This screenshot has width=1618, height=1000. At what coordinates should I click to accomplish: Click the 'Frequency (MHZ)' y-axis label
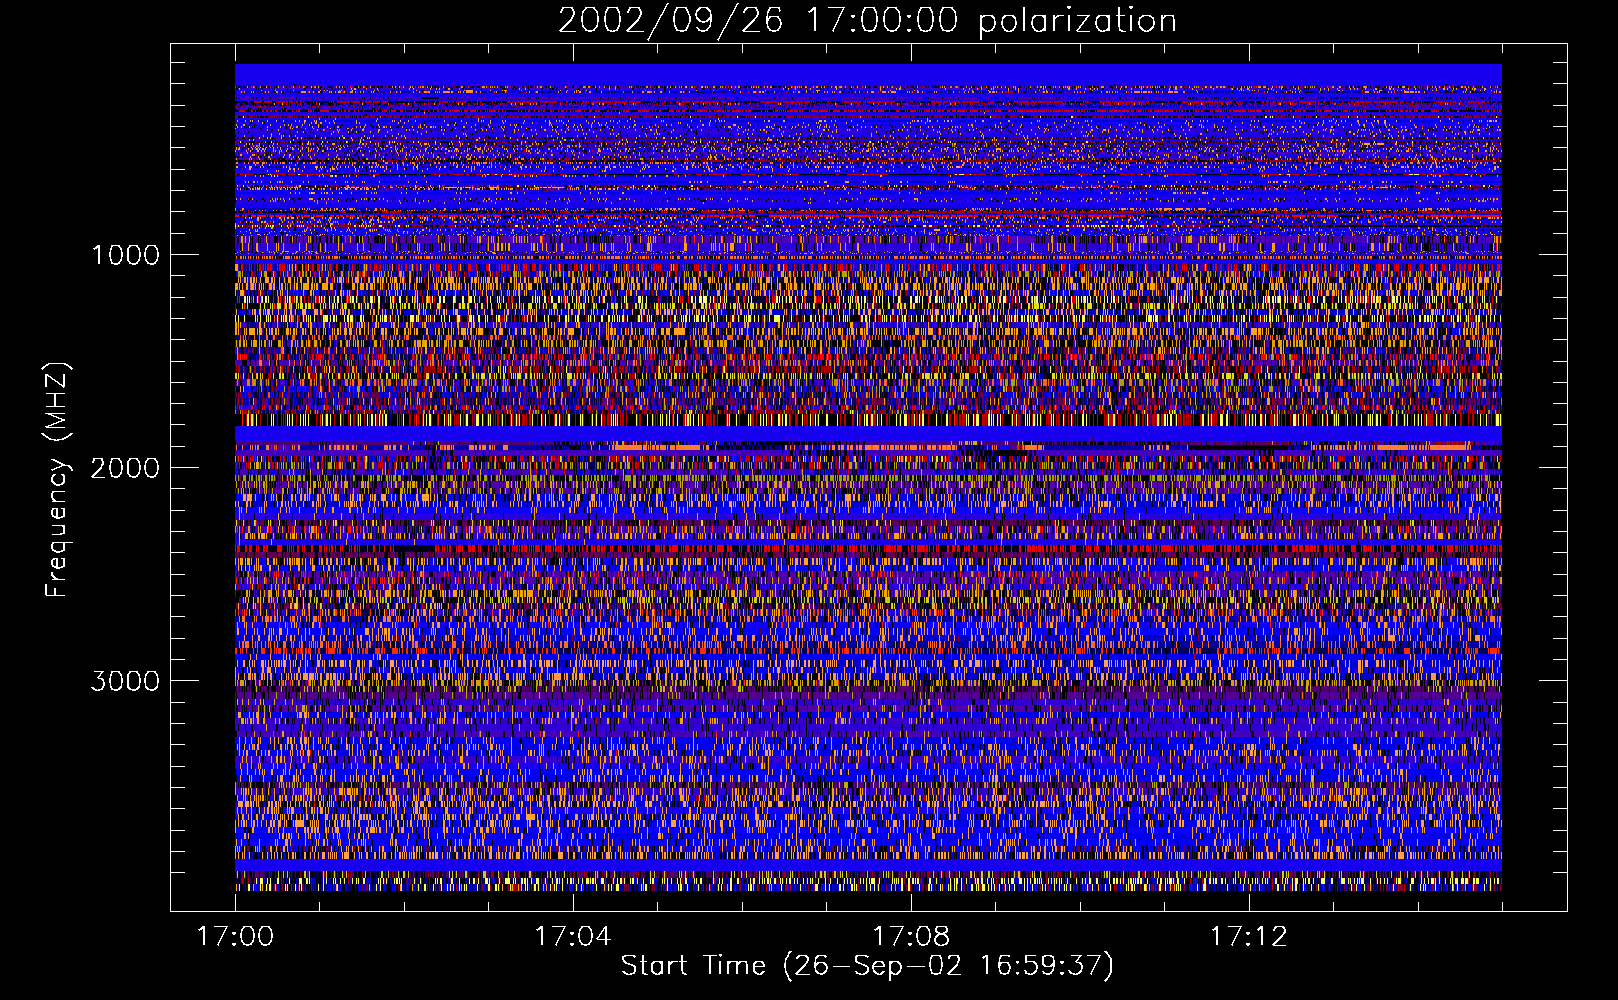(x=57, y=480)
